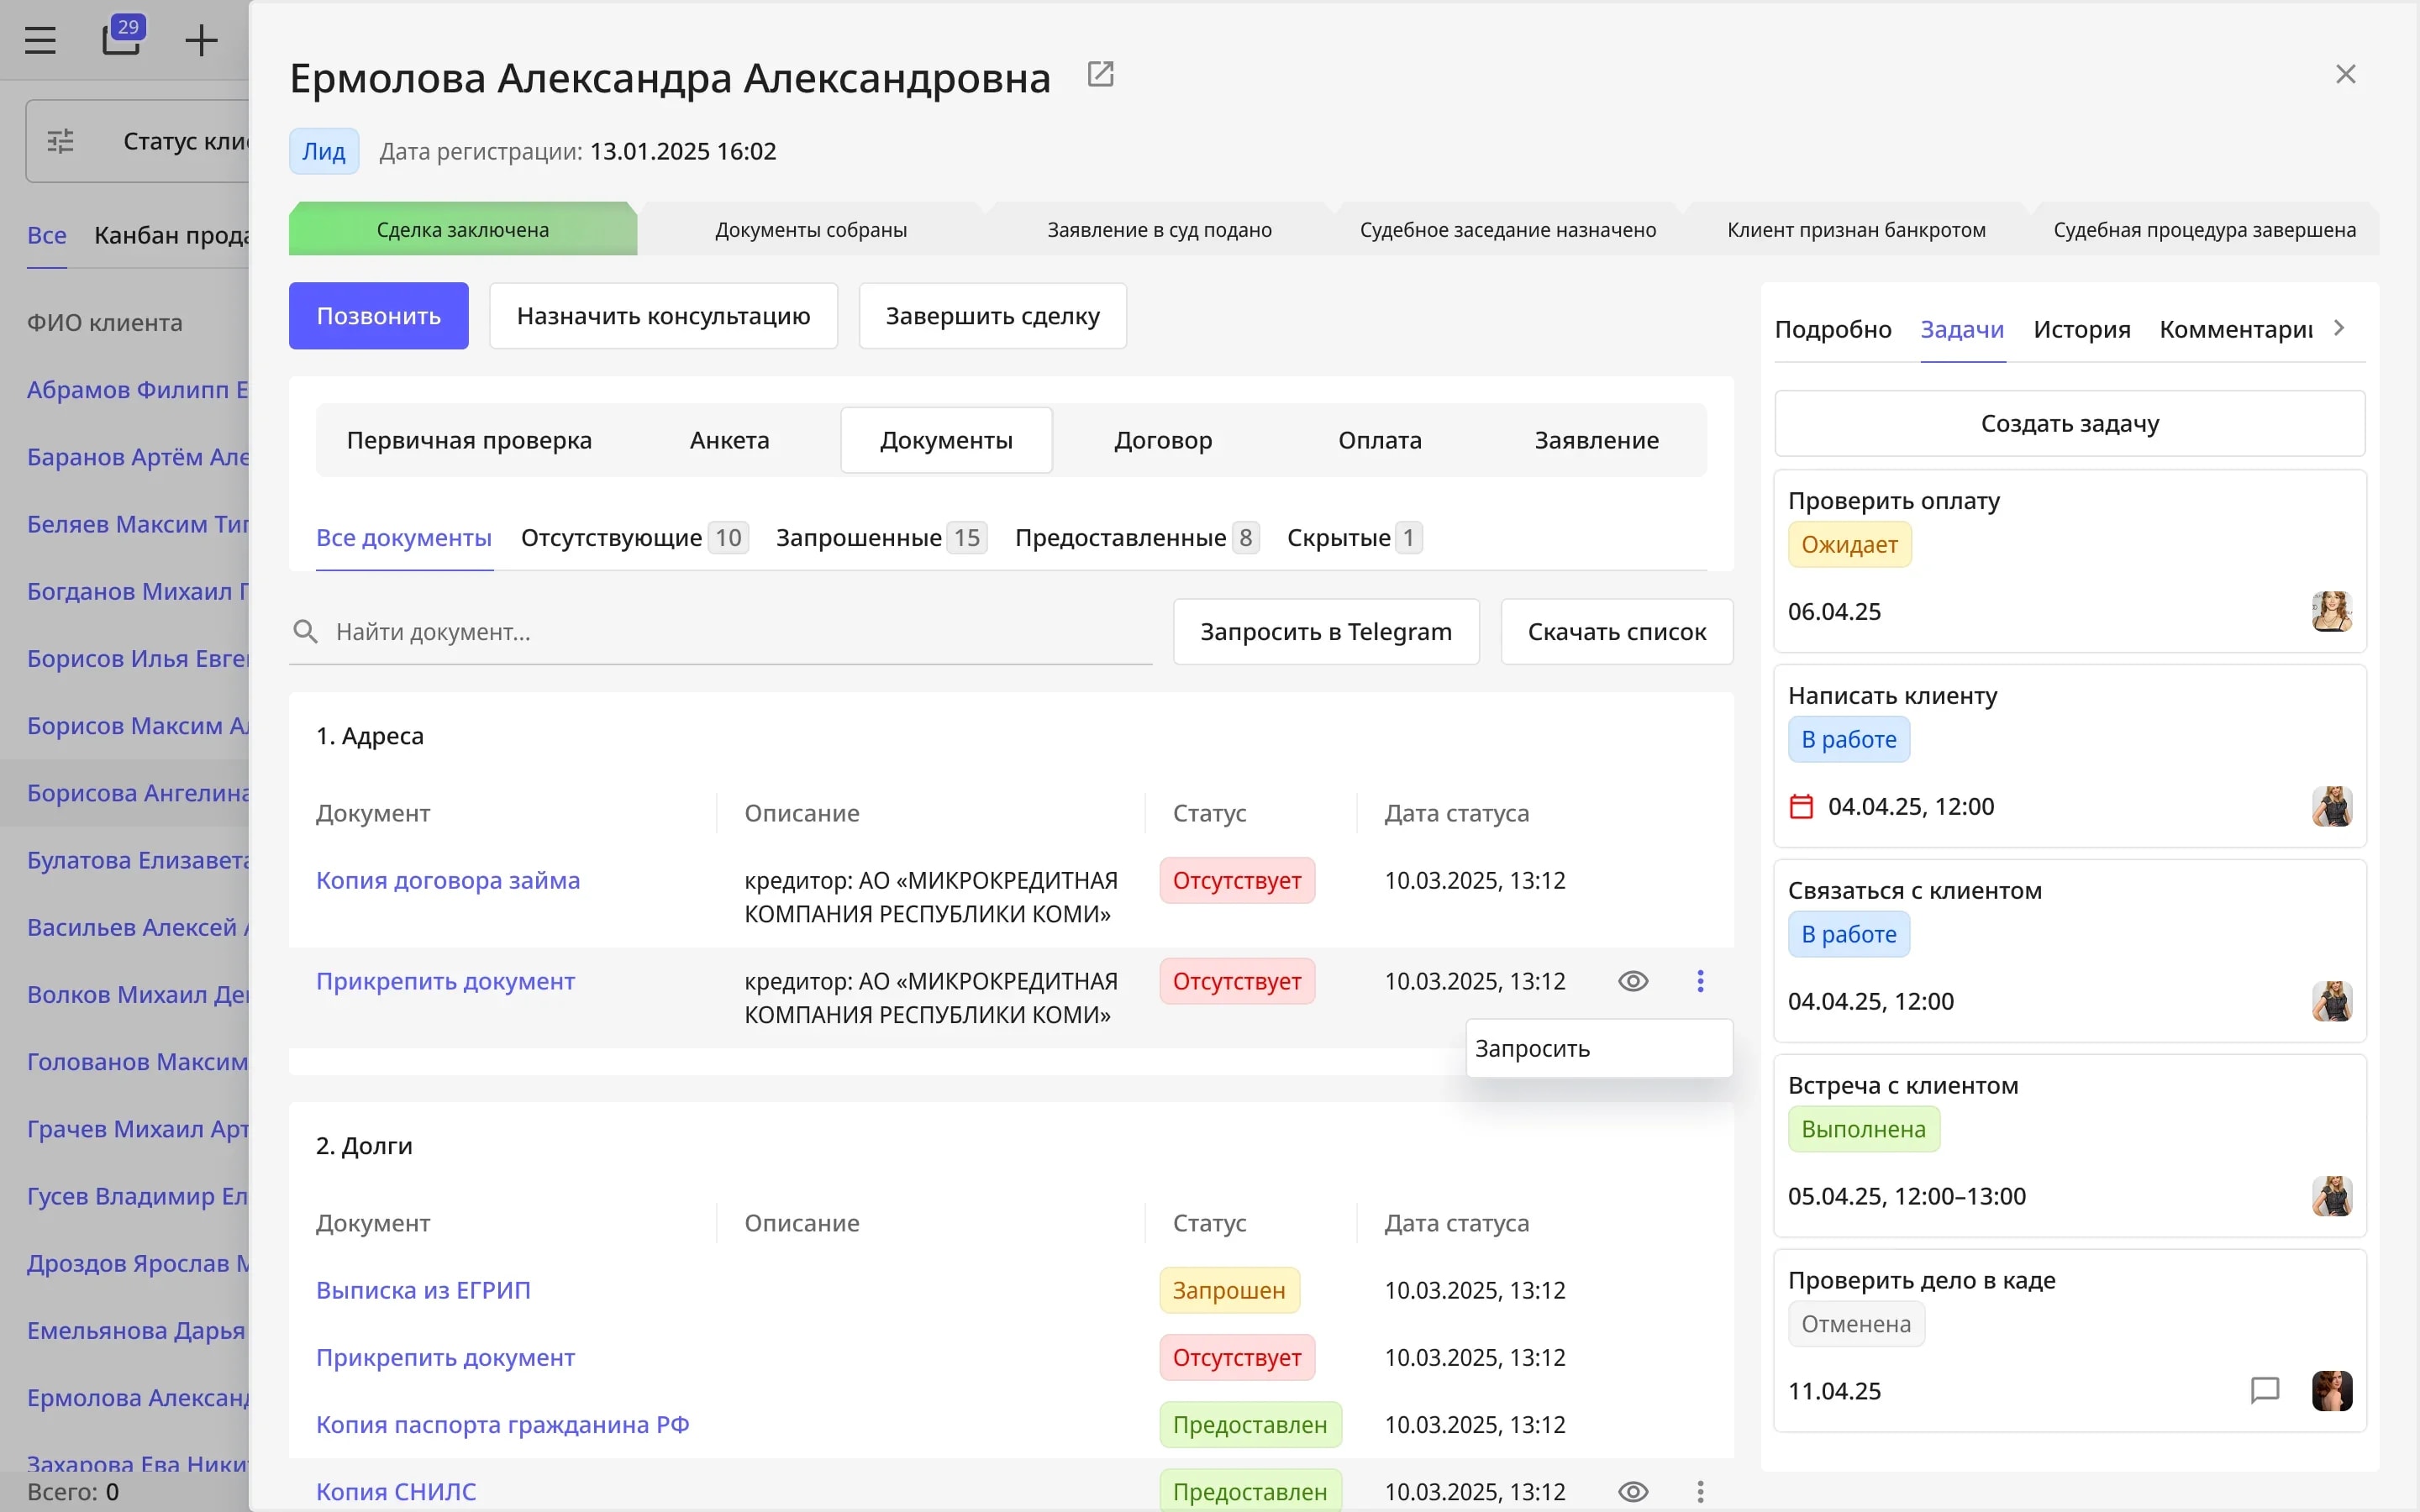Switch to the История tab
Image resolution: width=2420 pixels, height=1512 pixels.
pos(2082,329)
